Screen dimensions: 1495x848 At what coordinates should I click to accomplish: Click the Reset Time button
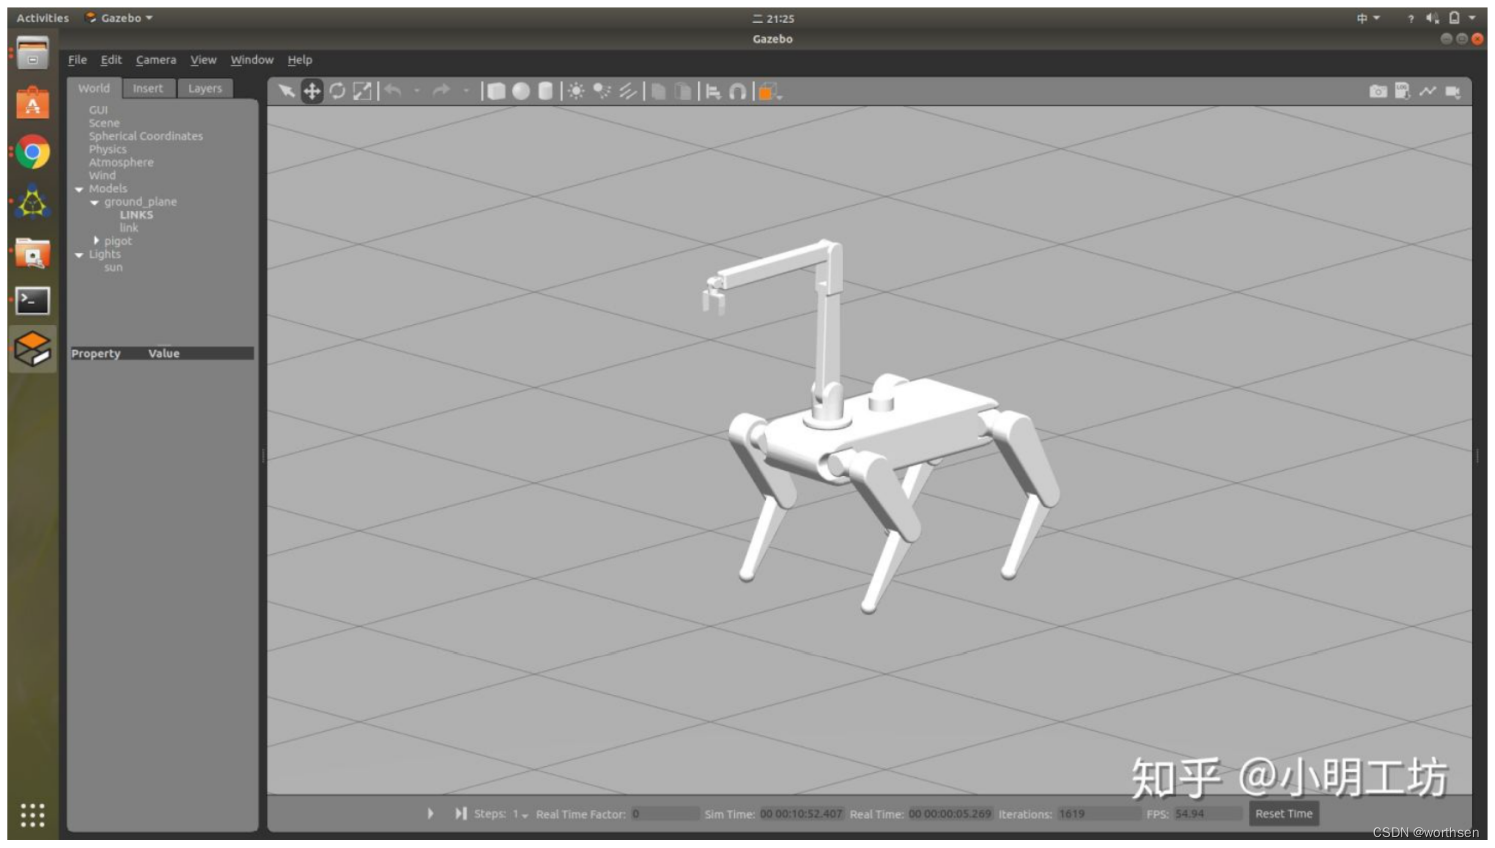click(x=1284, y=814)
